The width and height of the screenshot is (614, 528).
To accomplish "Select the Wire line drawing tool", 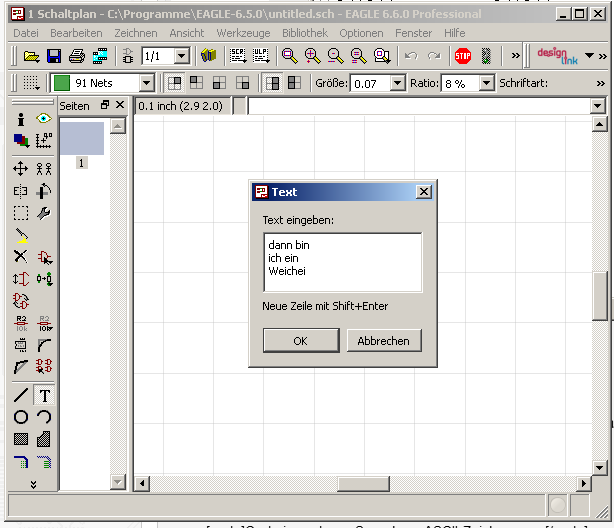I will 21,395.
